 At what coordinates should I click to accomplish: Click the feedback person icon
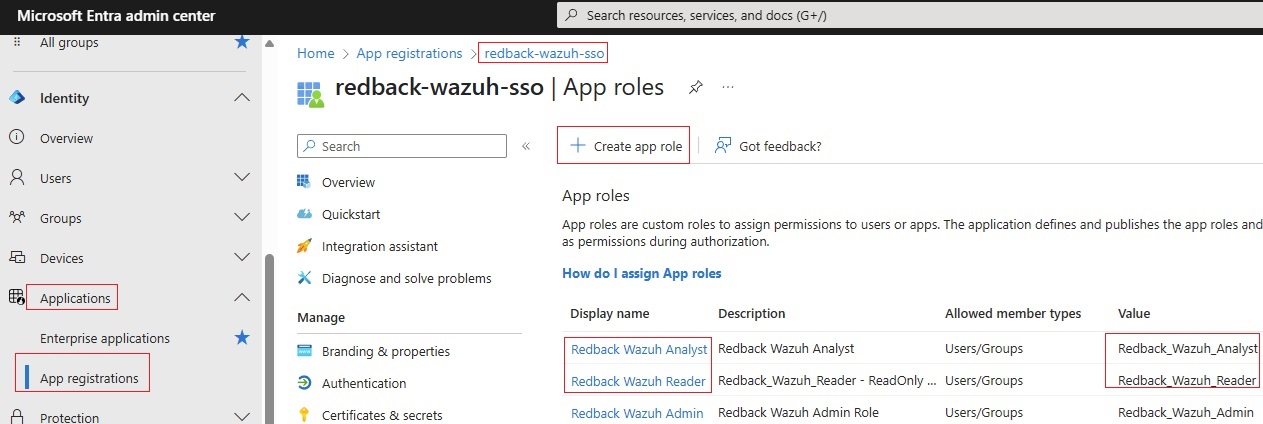(x=723, y=146)
